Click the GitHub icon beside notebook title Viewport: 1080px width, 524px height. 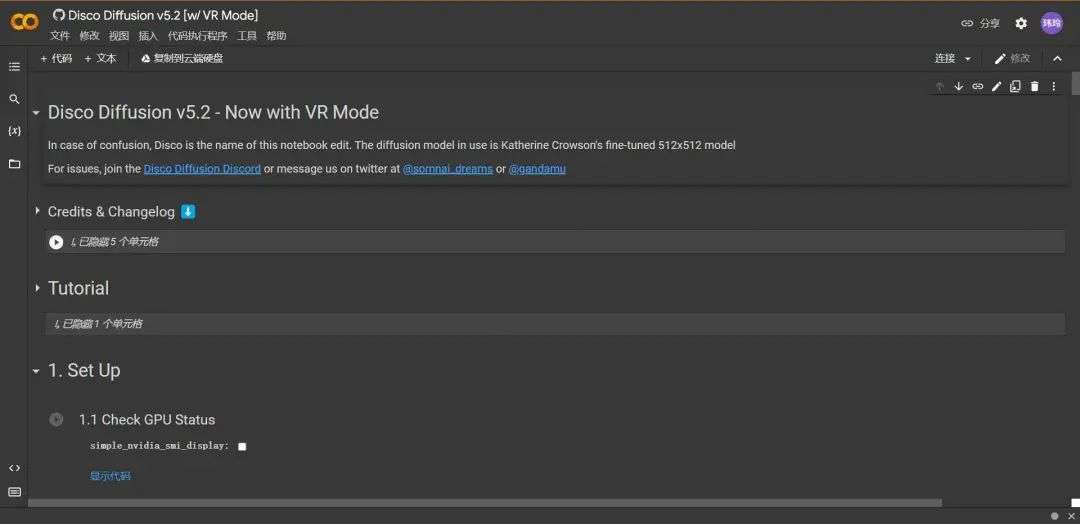(x=59, y=15)
